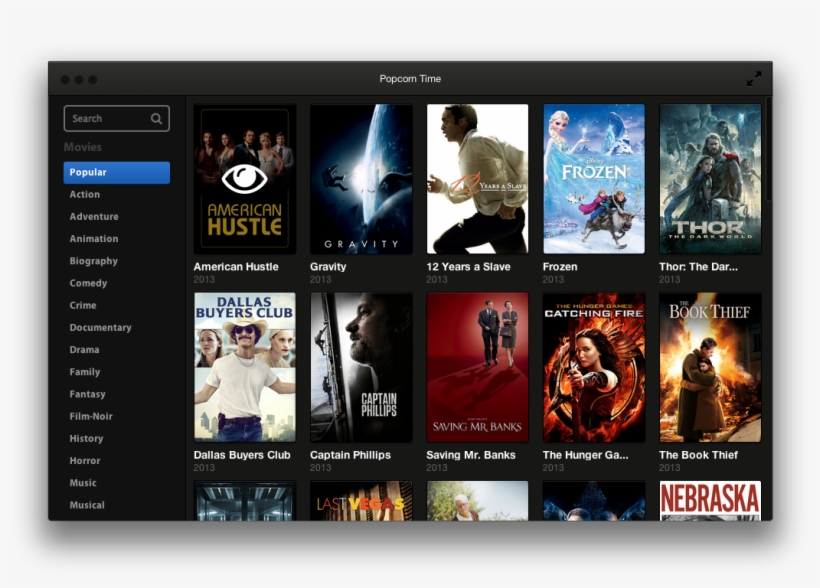Click the 'Thor: The Dar...' title text

(699, 267)
